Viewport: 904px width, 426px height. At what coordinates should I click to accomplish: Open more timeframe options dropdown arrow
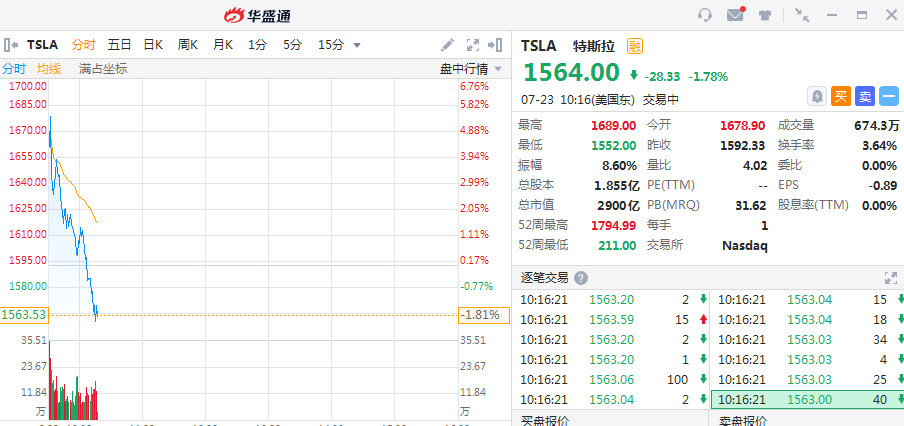tap(357, 46)
